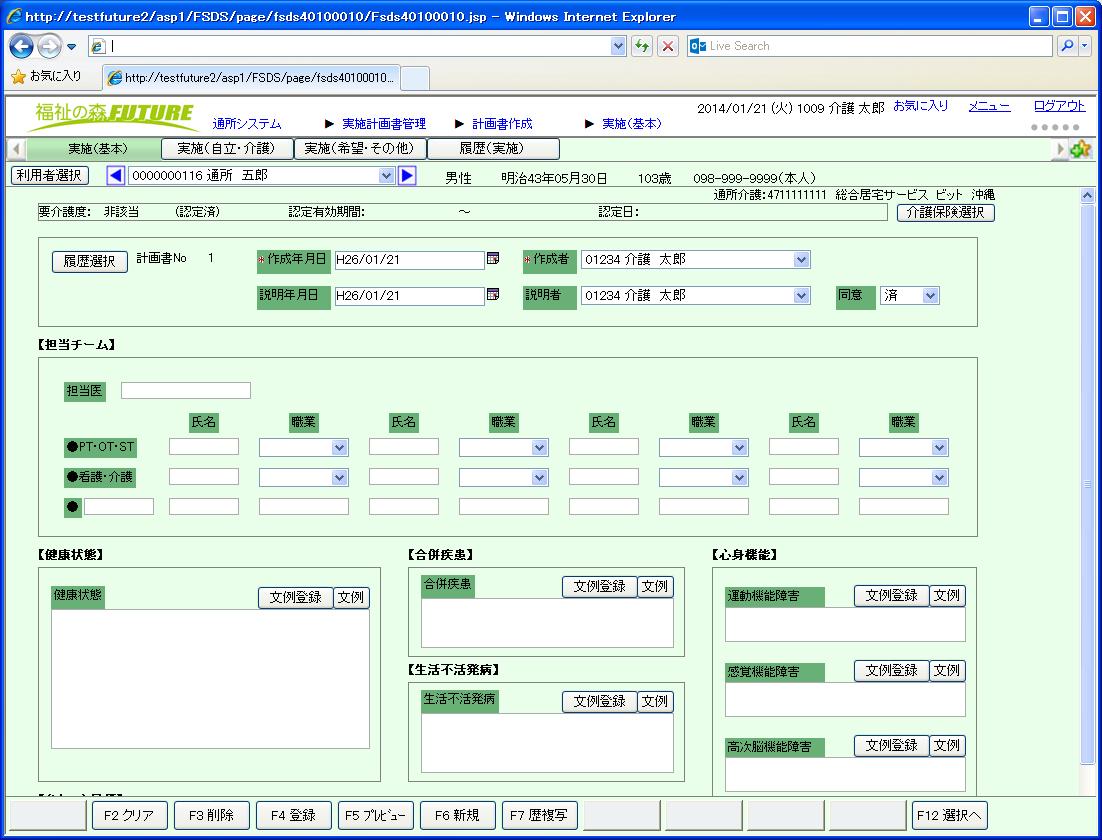Click the メニュー link

(989, 106)
